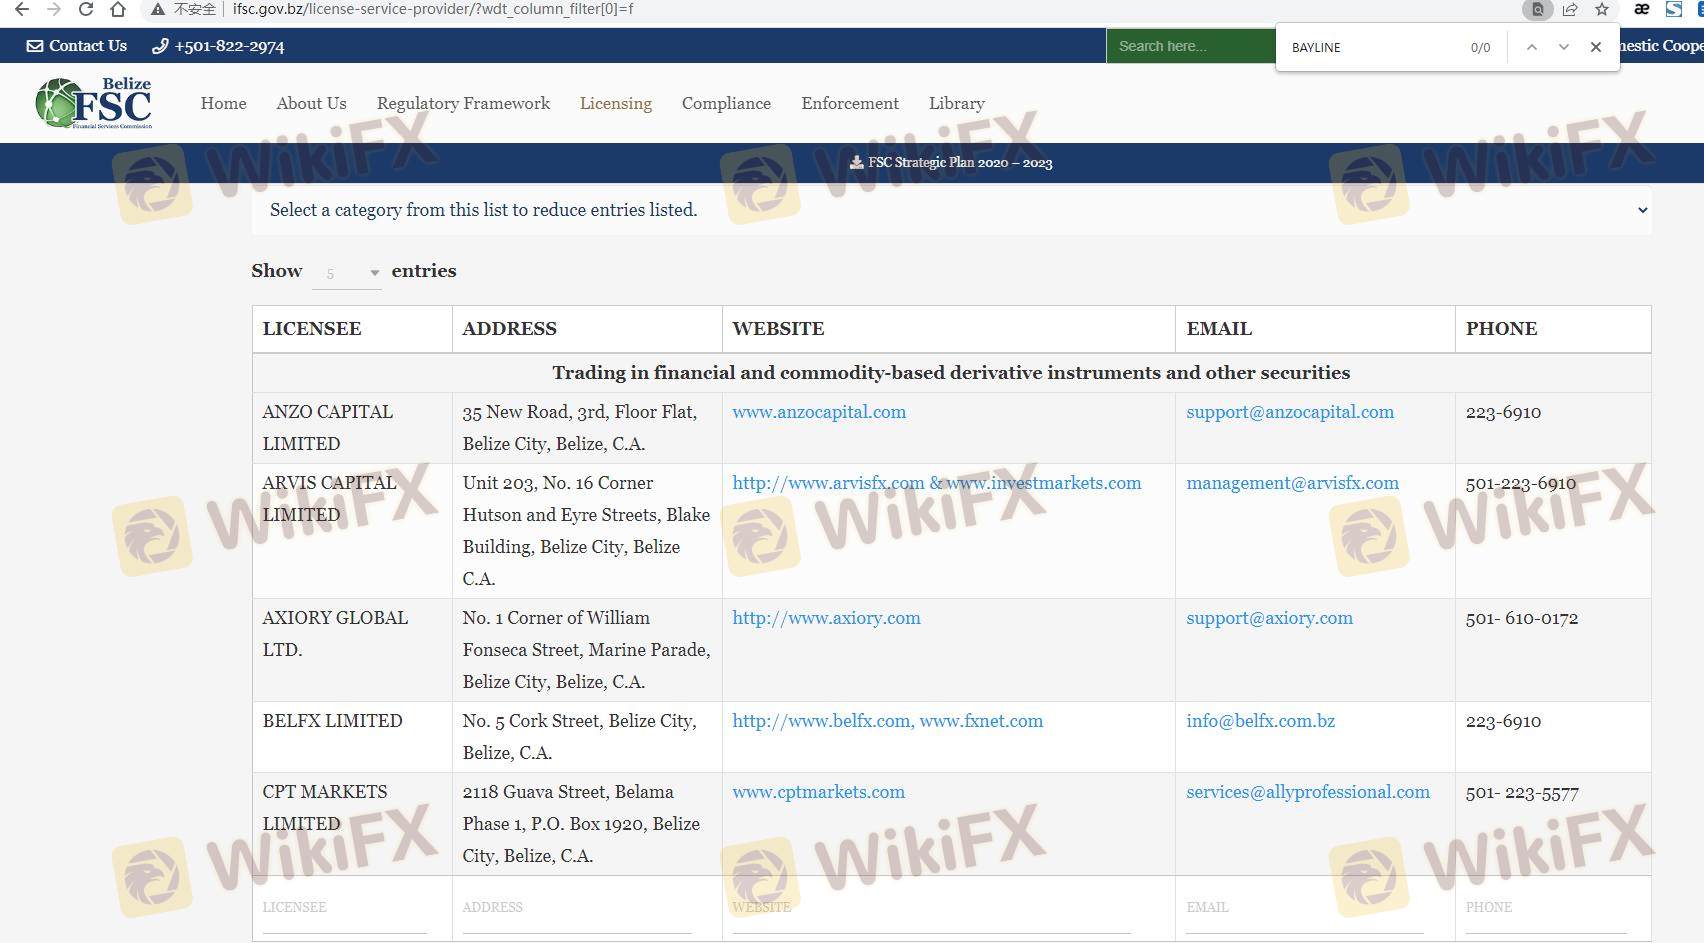Bookmark page with star icon

1602,9
